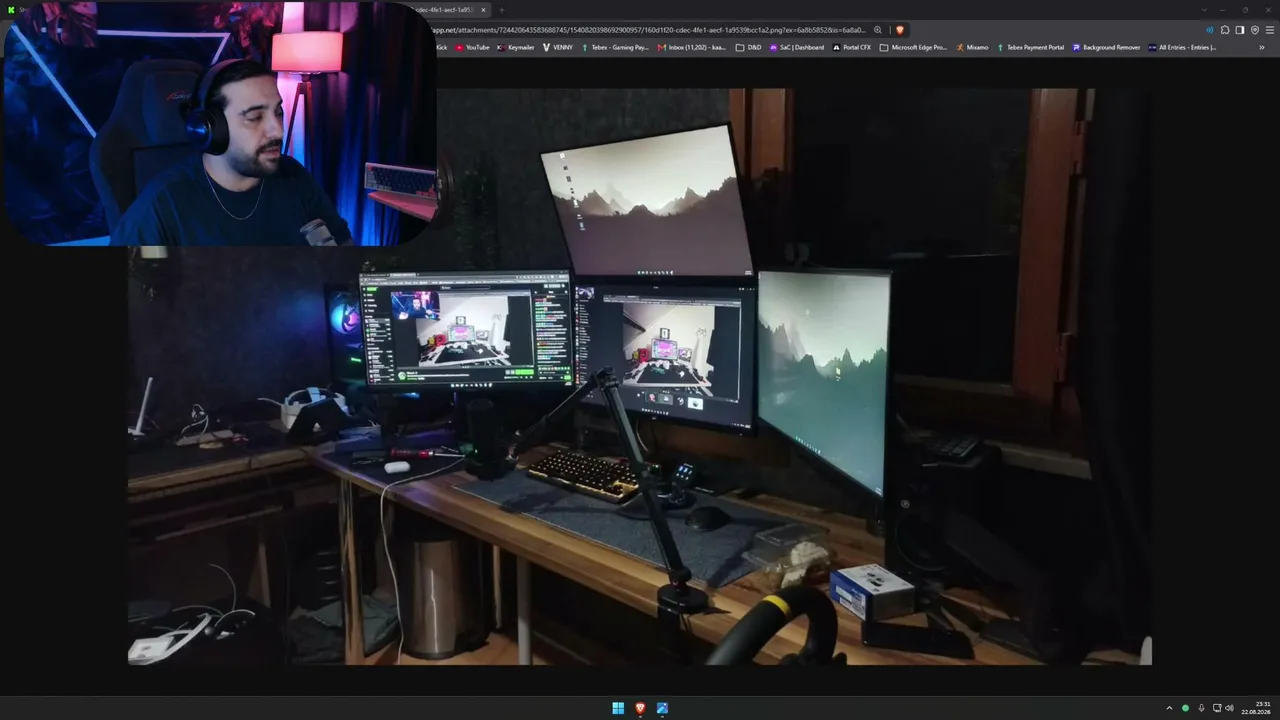Open the SaC Dashboard bookmark
Image resolution: width=1280 pixels, height=720 pixels.
click(x=797, y=47)
